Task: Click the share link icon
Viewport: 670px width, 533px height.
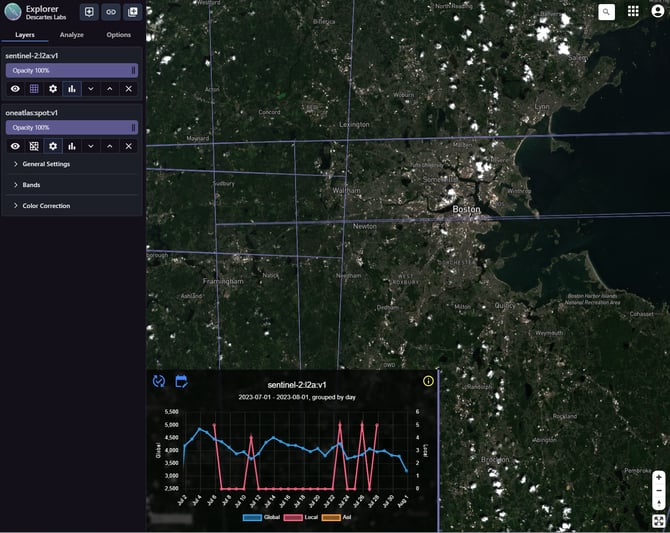Action: pos(110,12)
